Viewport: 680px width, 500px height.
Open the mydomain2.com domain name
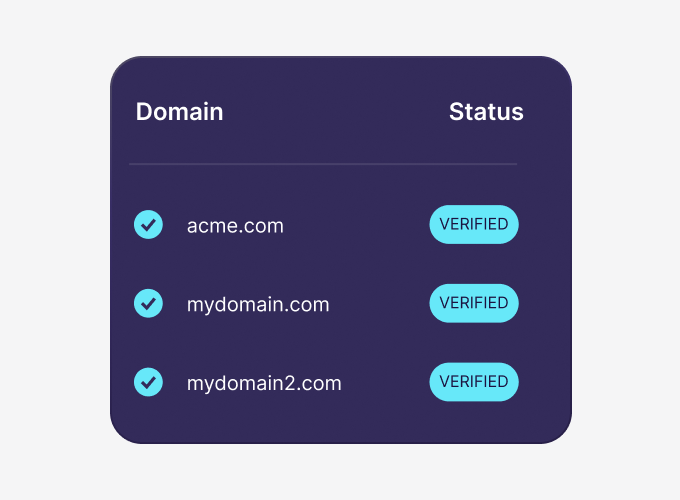[x=264, y=383]
